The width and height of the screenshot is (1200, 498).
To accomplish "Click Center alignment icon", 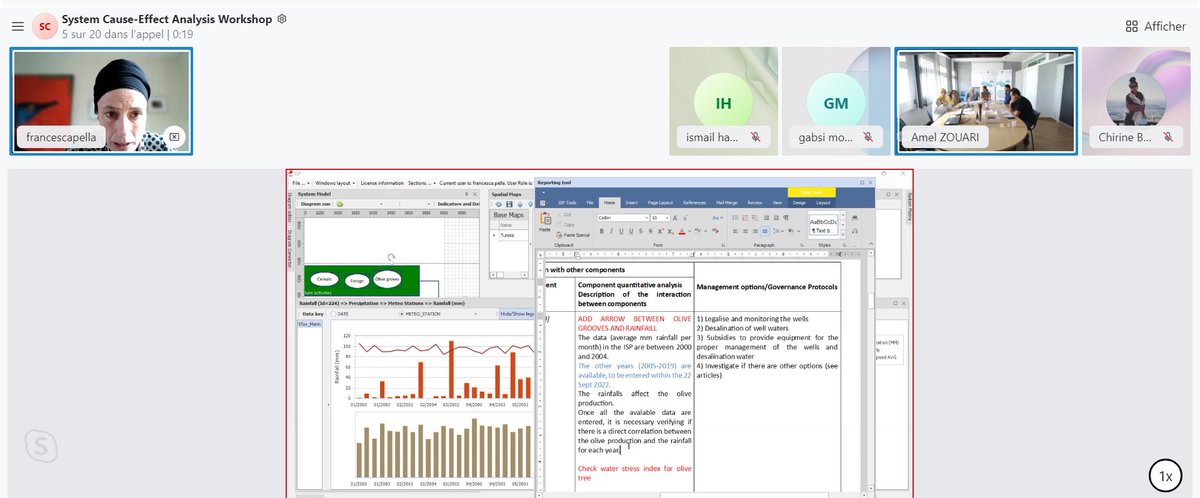I will click(745, 231).
